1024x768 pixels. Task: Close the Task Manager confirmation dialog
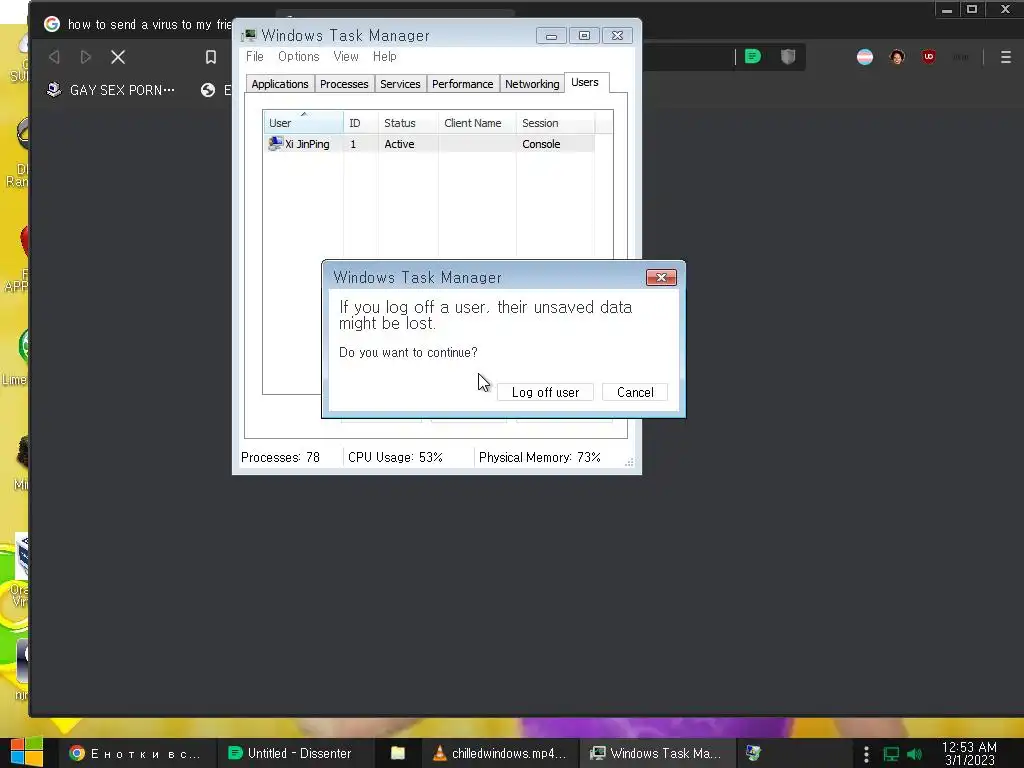click(661, 278)
